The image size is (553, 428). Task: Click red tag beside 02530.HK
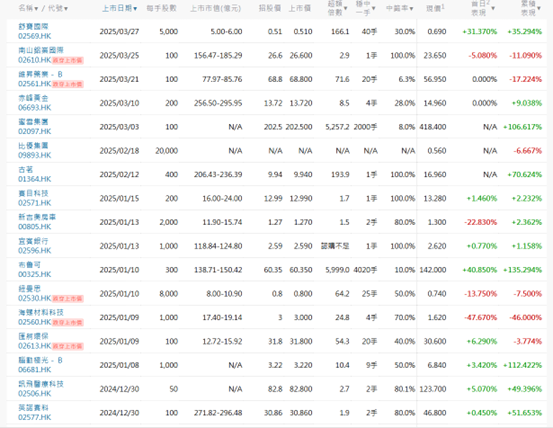68,299
